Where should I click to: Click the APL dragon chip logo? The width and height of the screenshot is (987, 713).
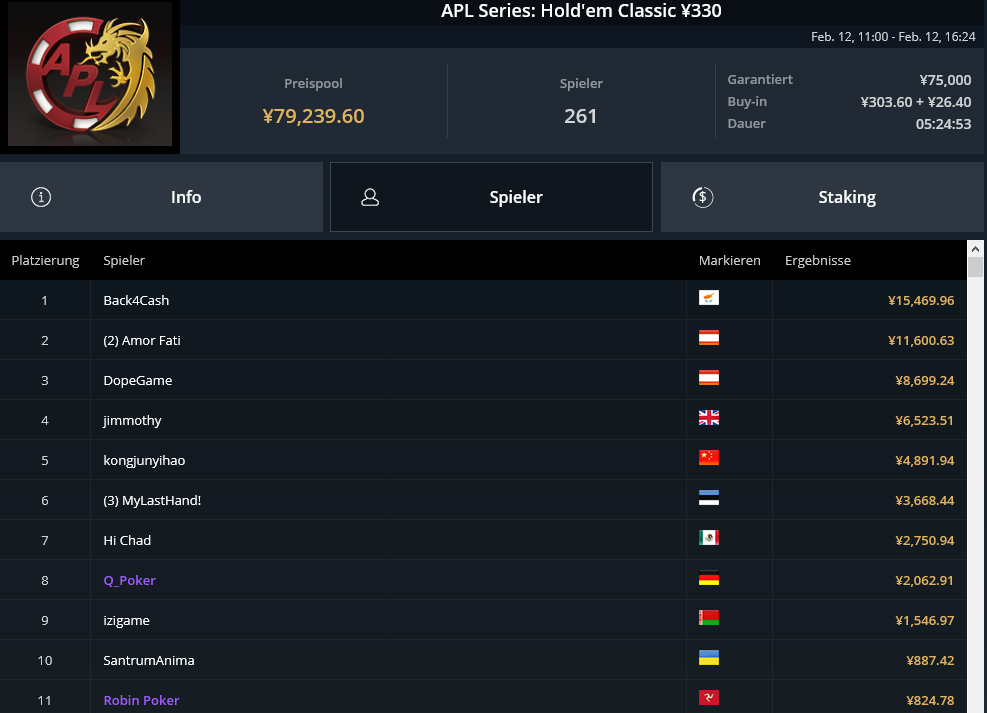click(x=90, y=74)
